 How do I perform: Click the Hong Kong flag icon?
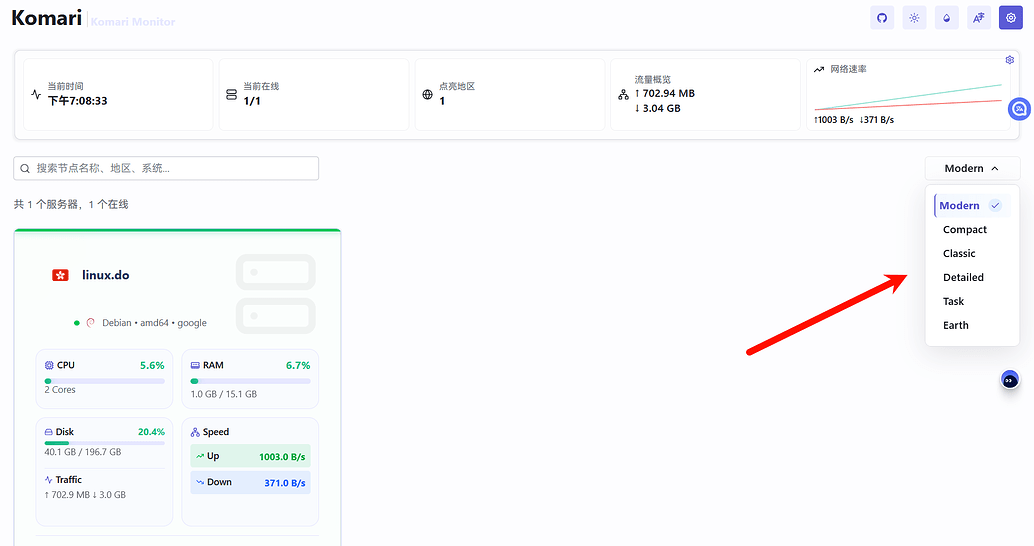tap(60, 275)
